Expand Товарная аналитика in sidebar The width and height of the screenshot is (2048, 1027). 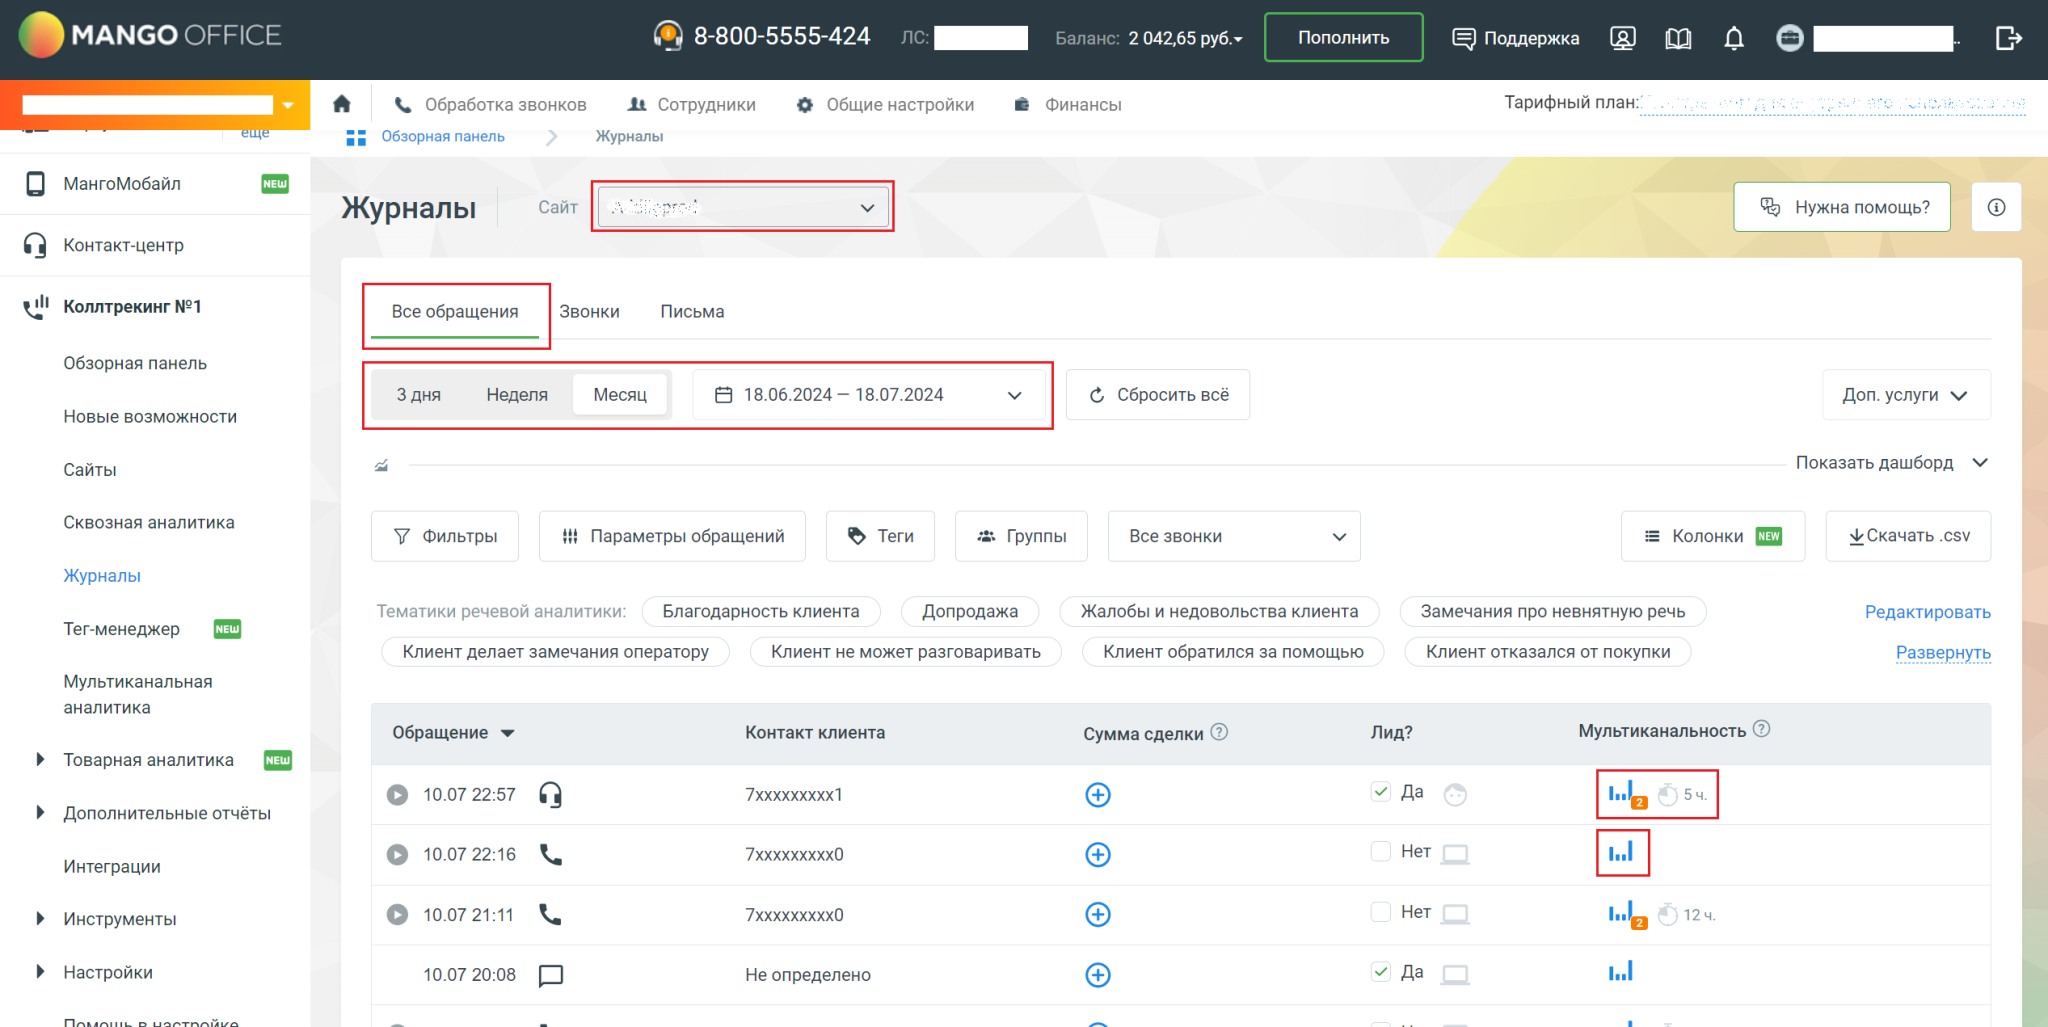[x=40, y=760]
